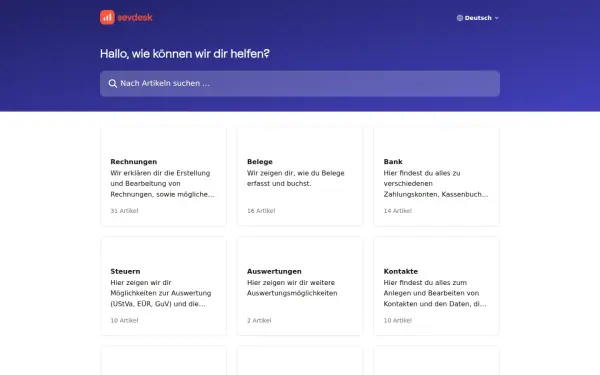The width and height of the screenshot is (600, 375).
Task: Click the Steuern description mentioning UStVa
Action: (161, 293)
